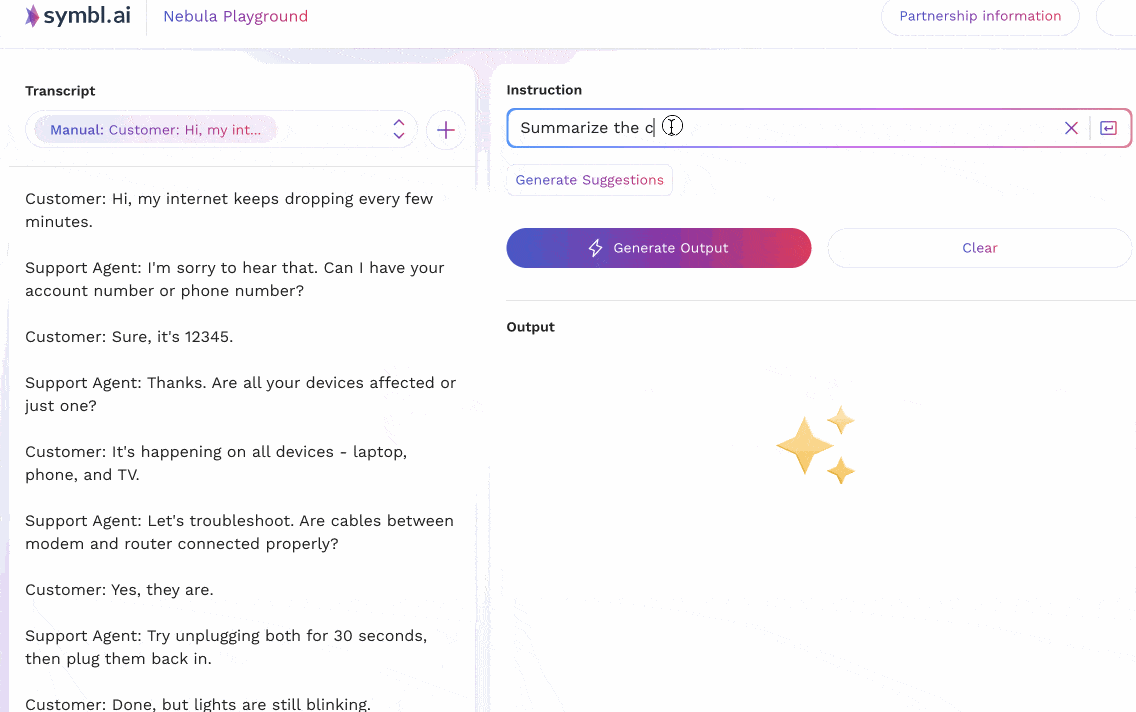The height and width of the screenshot is (712, 1136).
Task: Click the transcript line about internet dropping
Action: 229,210
